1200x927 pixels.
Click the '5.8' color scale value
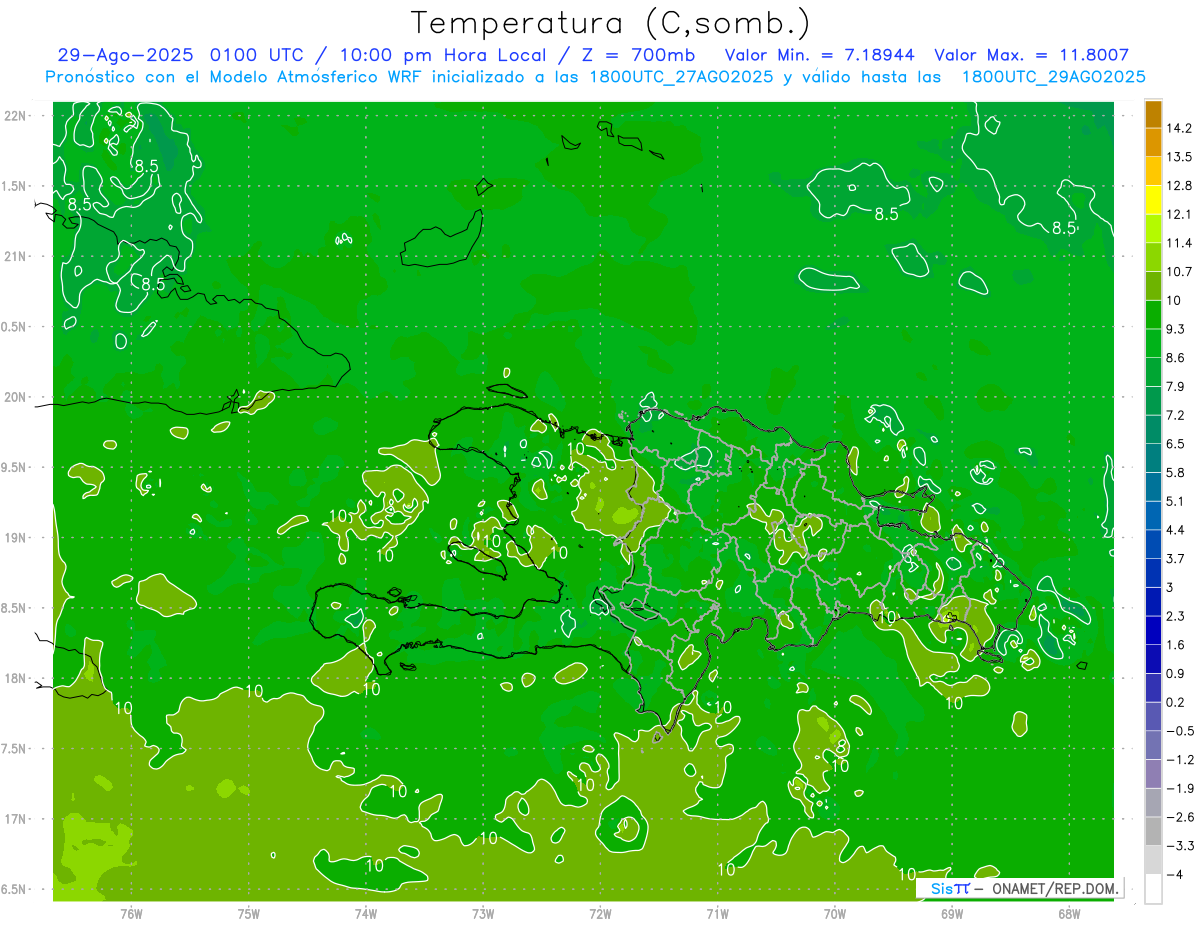[1175, 473]
